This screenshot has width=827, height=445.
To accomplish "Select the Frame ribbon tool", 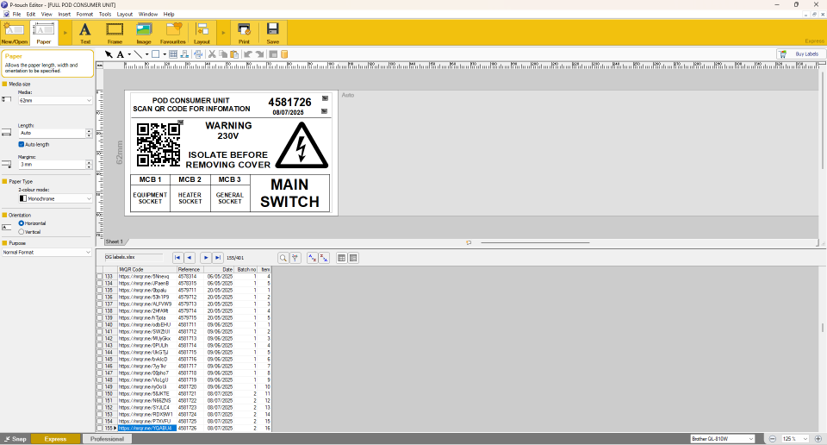I will (114, 33).
